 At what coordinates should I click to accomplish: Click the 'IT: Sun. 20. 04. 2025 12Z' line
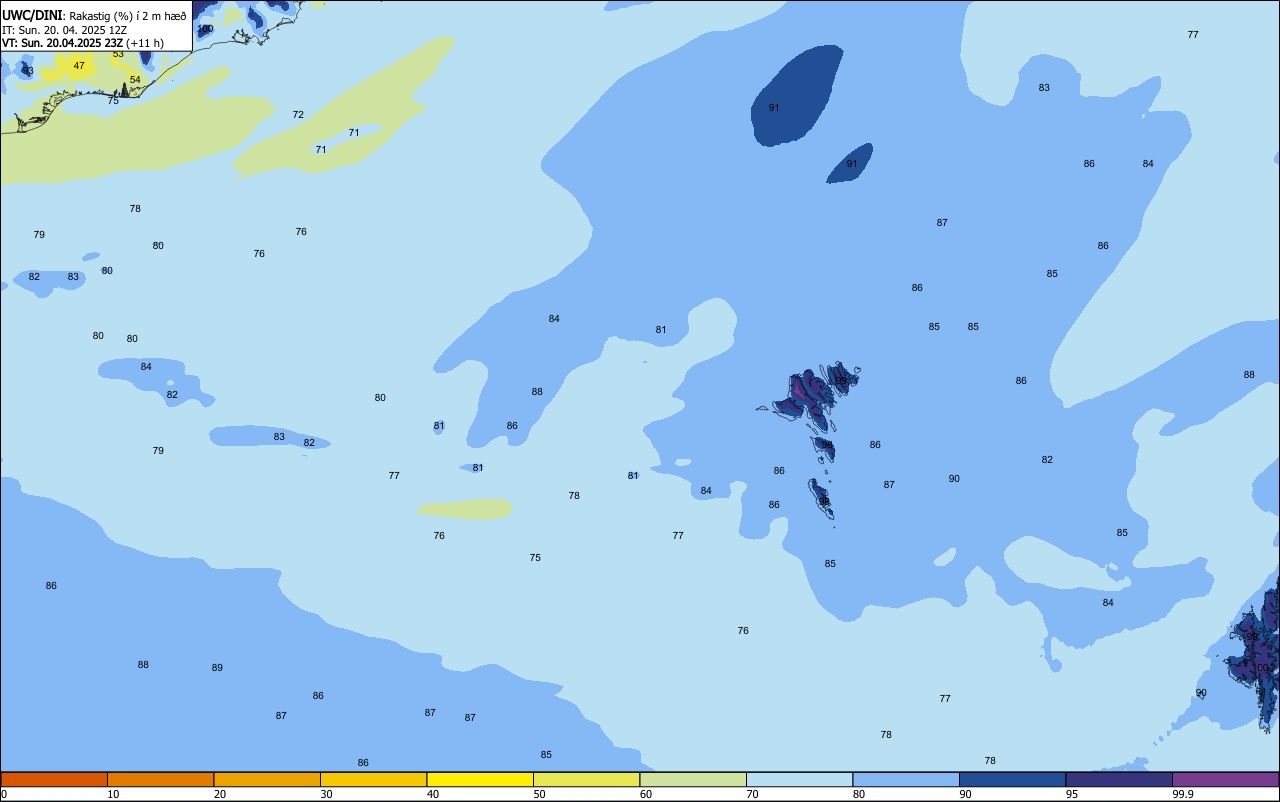pos(64,30)
